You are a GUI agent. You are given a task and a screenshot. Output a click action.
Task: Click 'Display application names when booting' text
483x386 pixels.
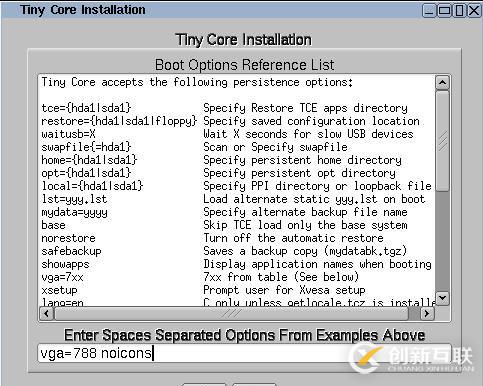[317, 264]
